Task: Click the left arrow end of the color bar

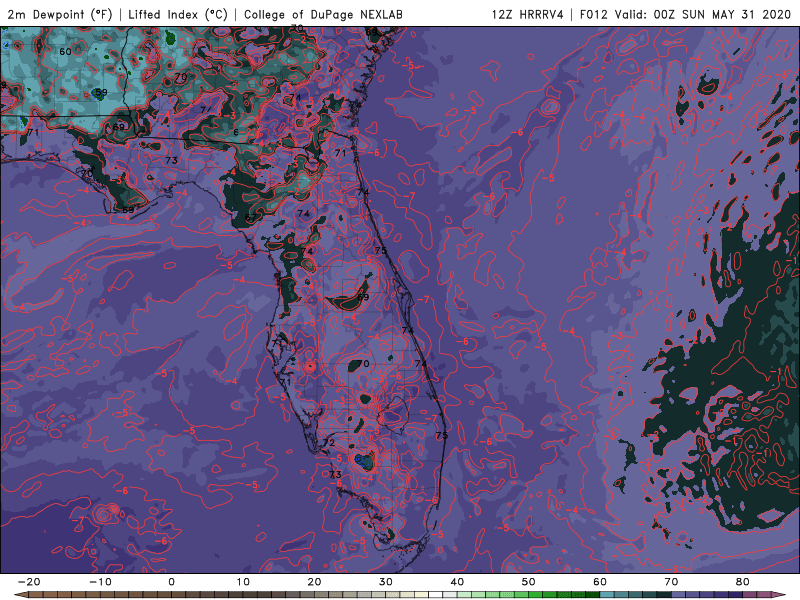Action: pos(20,595)
